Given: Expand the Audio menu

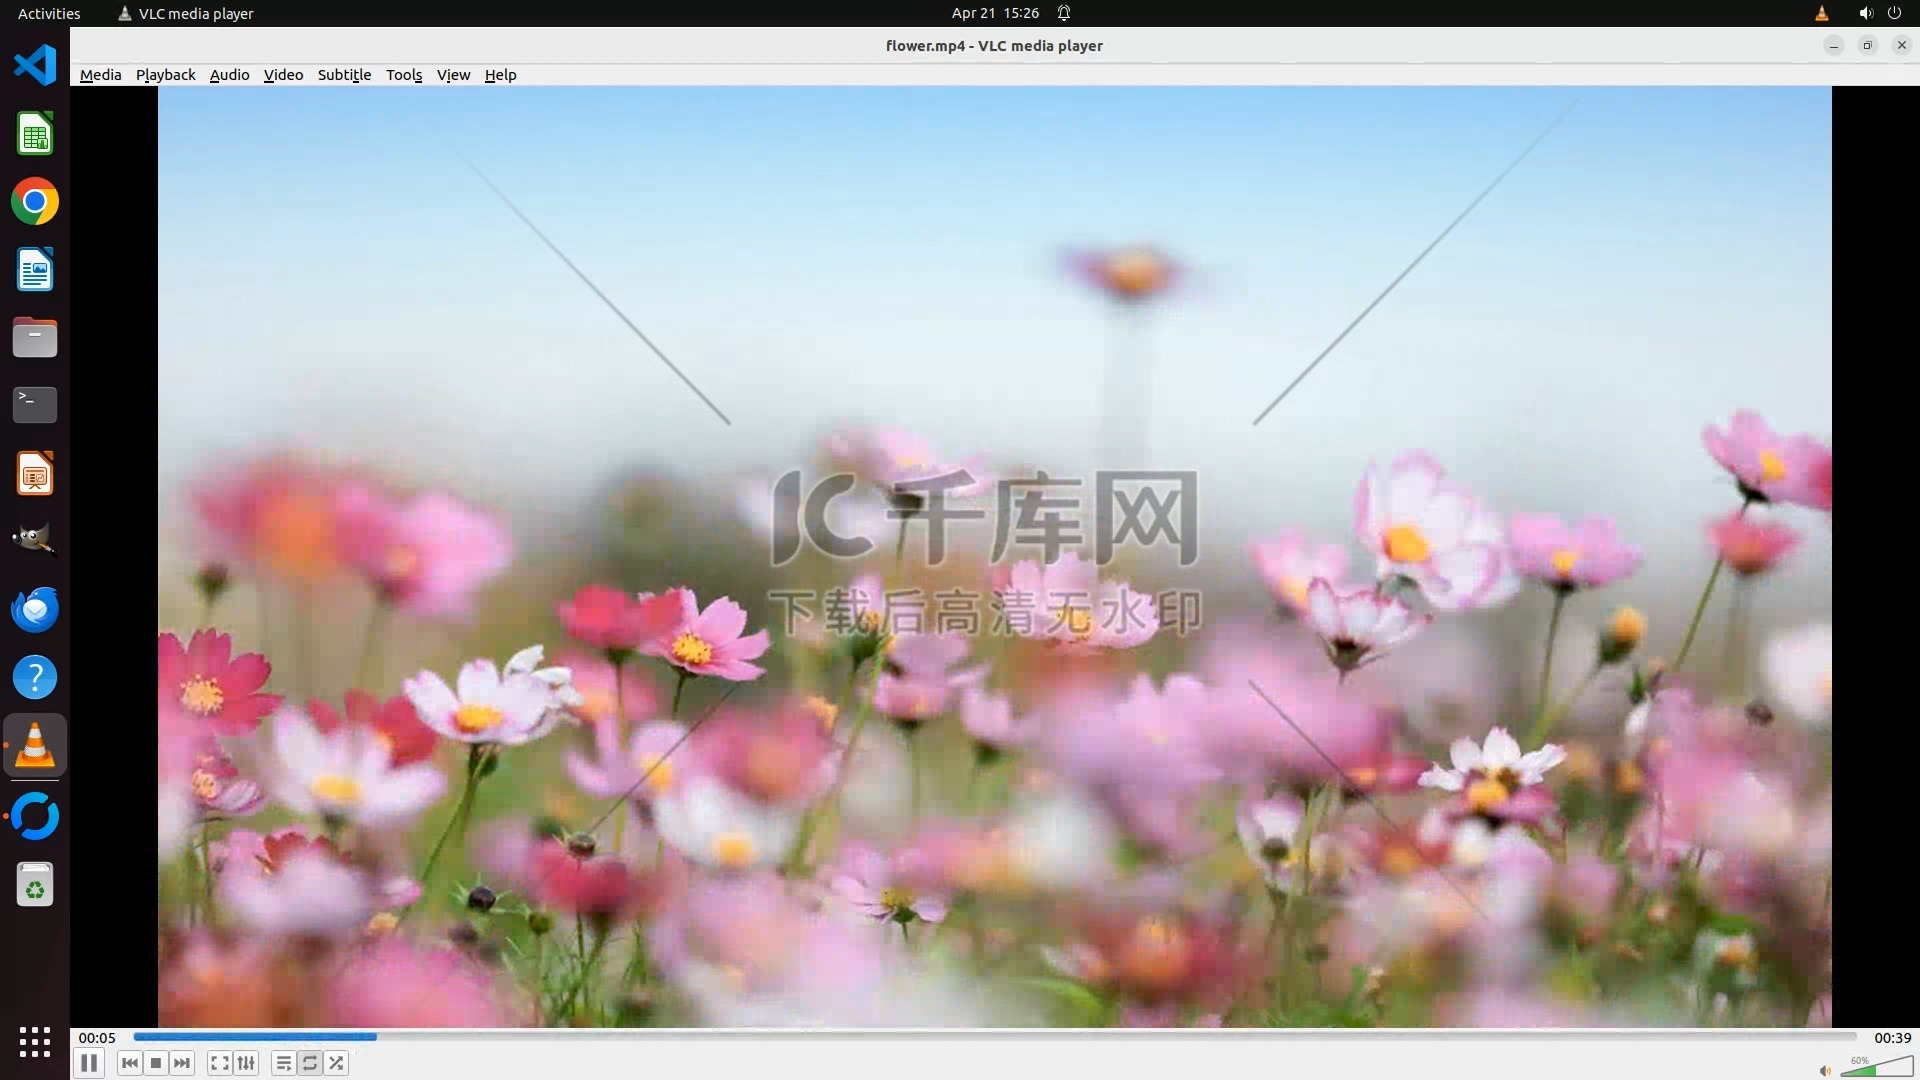Looking at the screenshot, I should pos(229,75).
